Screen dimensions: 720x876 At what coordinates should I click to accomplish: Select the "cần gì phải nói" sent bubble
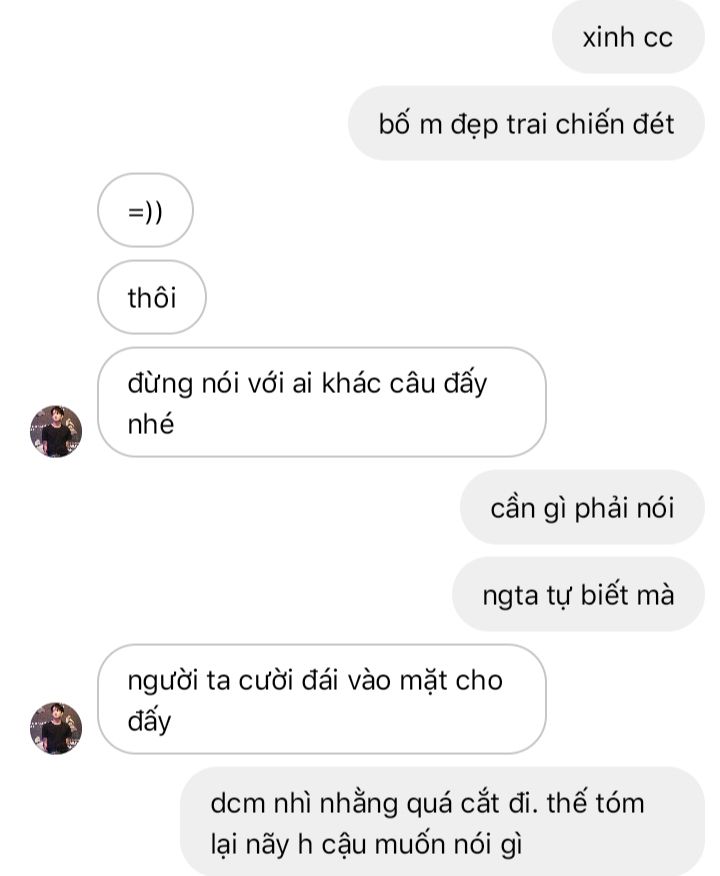coord(582,507)
